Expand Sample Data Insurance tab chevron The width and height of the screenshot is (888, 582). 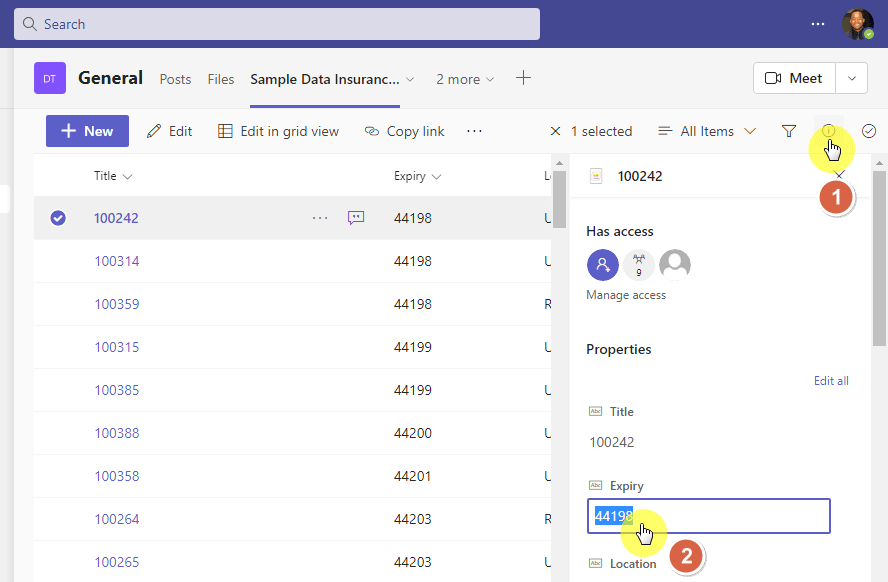click(x=410, y=79)
